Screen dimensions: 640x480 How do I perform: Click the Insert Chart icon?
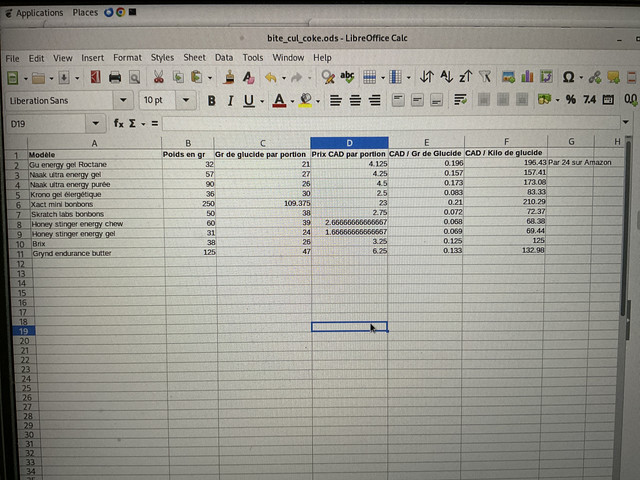[x=527, y=76]
